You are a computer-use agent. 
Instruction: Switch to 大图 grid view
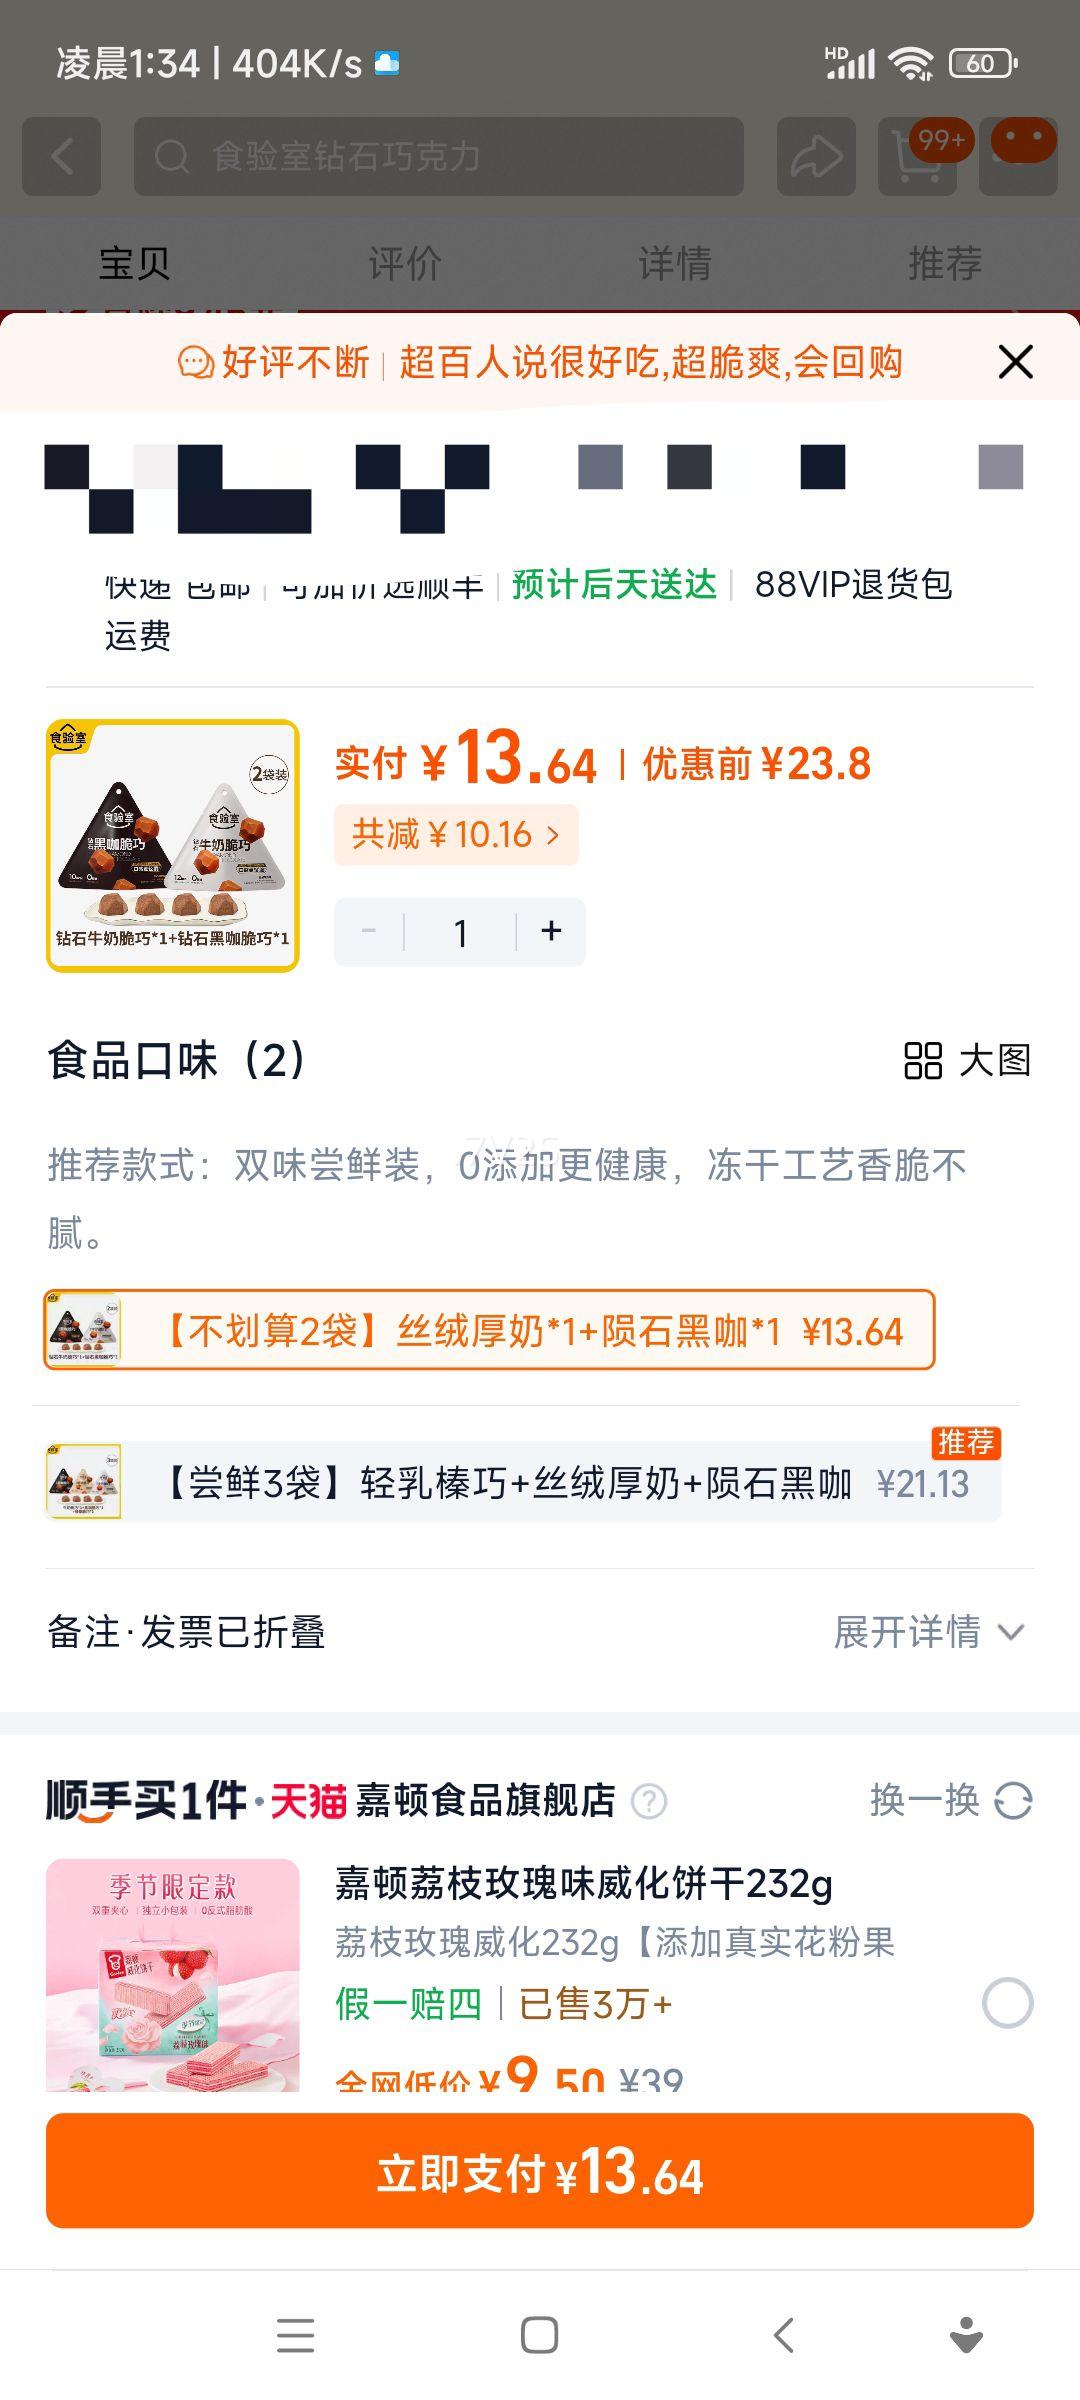967,1061
